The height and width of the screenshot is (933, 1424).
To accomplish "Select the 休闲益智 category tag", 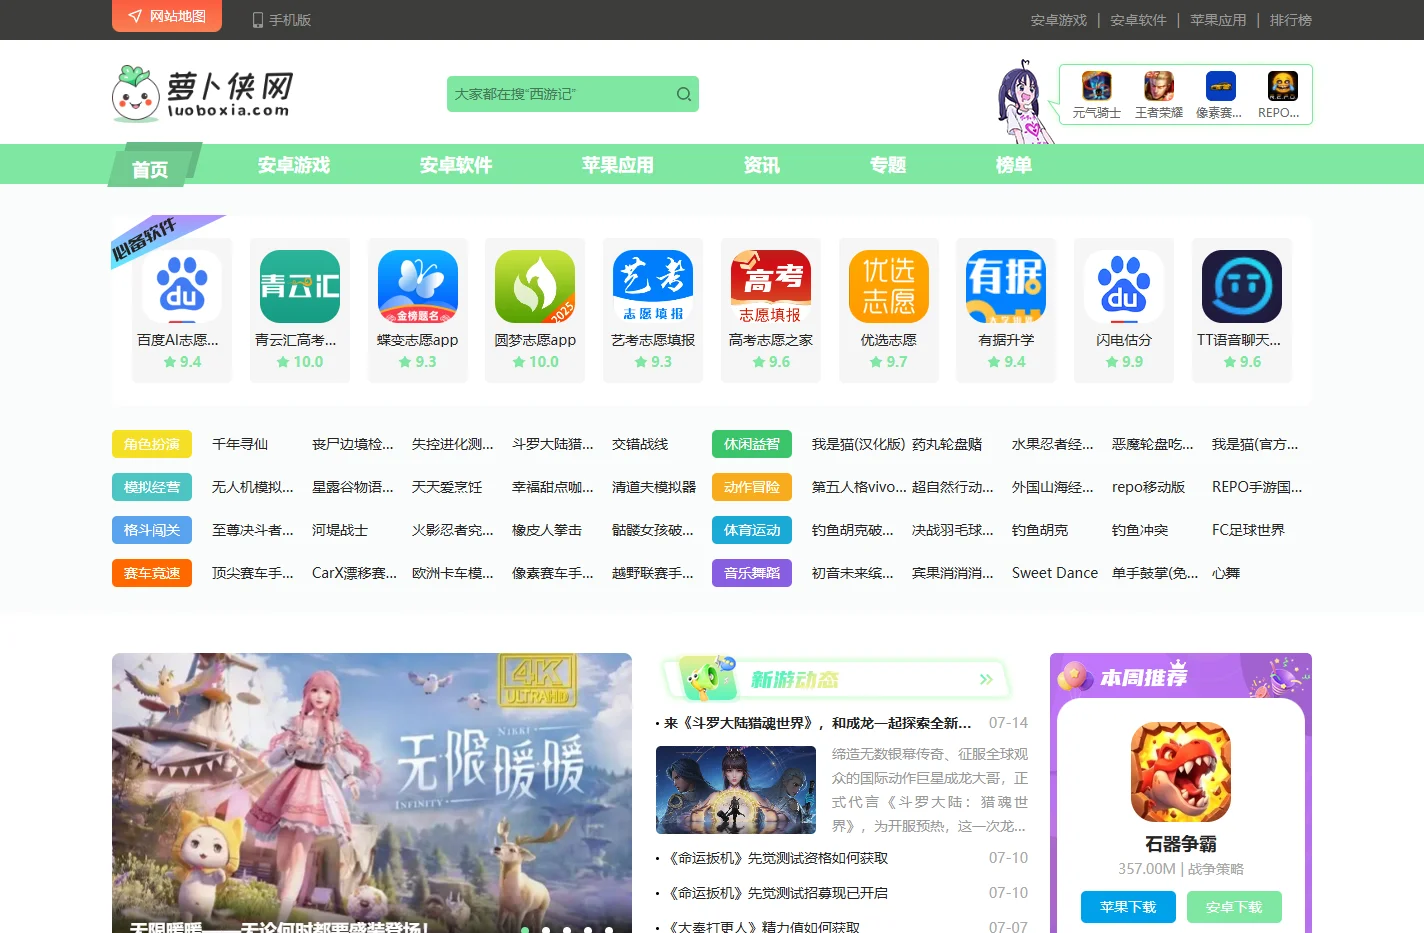I will (752, 444).
